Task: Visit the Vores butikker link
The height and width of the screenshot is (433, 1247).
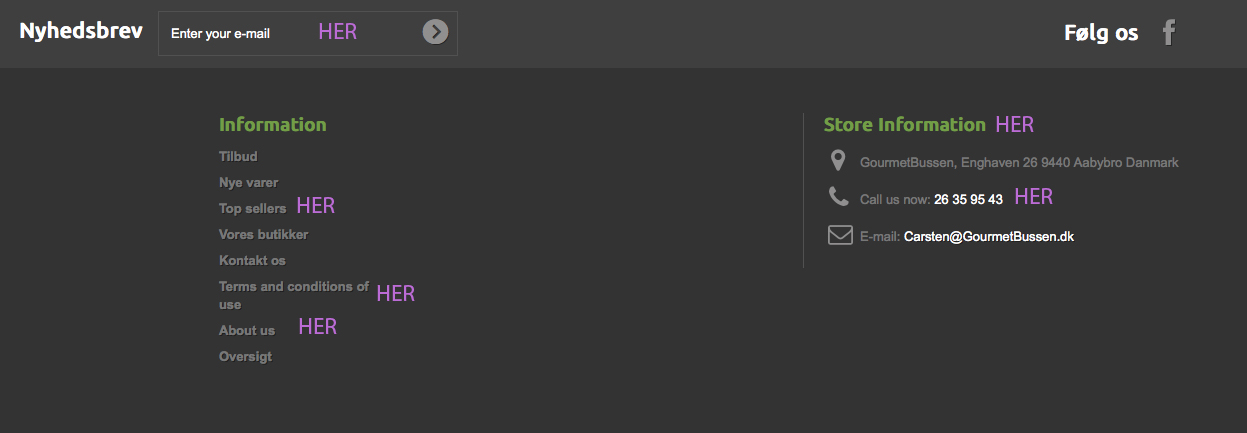Action: click(263, 235)
